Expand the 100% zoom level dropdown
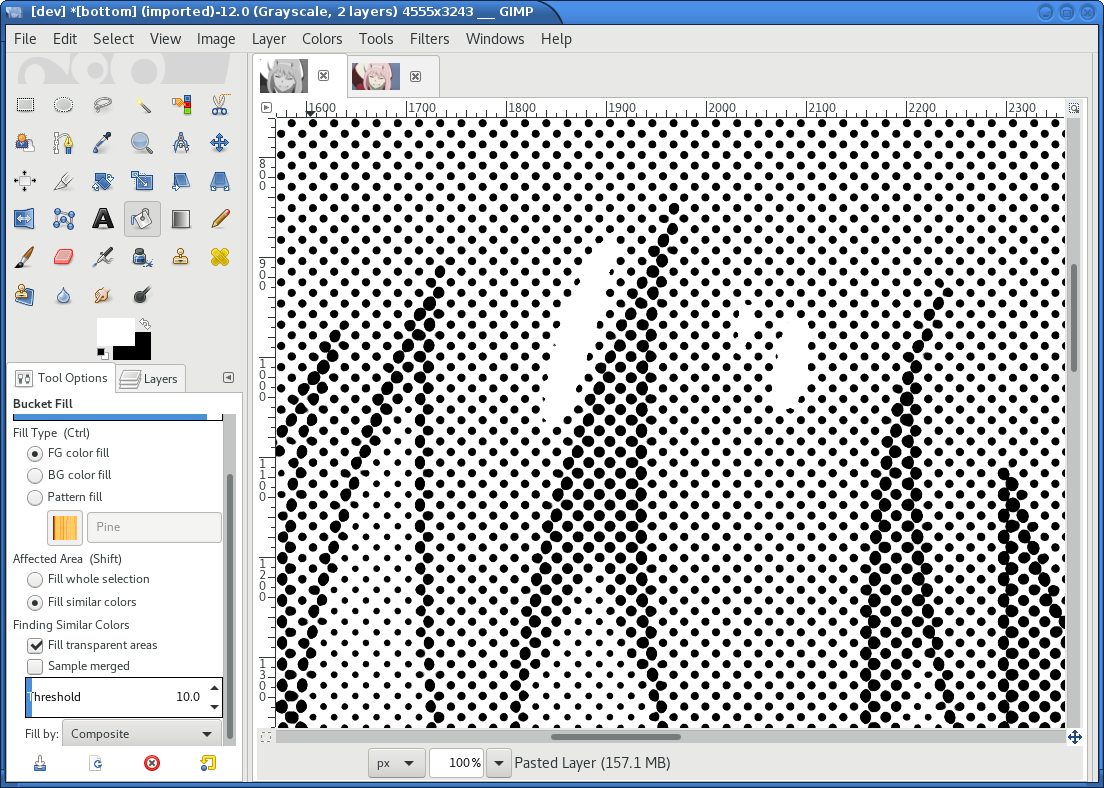The width and height of the screenshot is (1104, 788). (499, 763)
